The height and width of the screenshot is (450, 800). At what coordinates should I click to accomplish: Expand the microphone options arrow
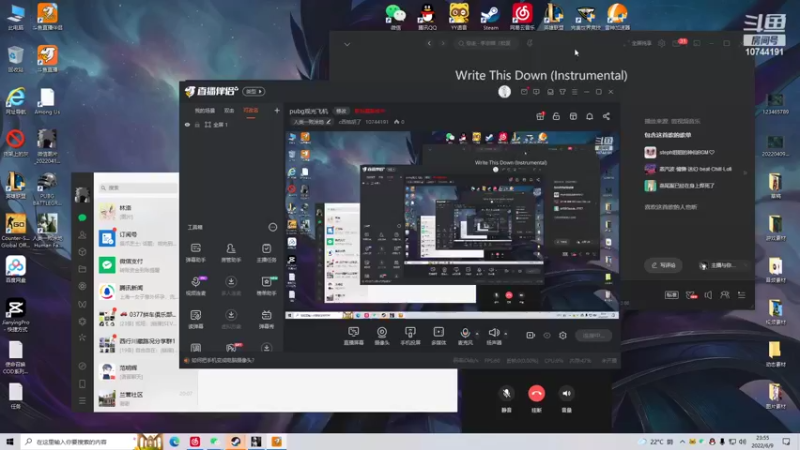(x=477, y=334)
